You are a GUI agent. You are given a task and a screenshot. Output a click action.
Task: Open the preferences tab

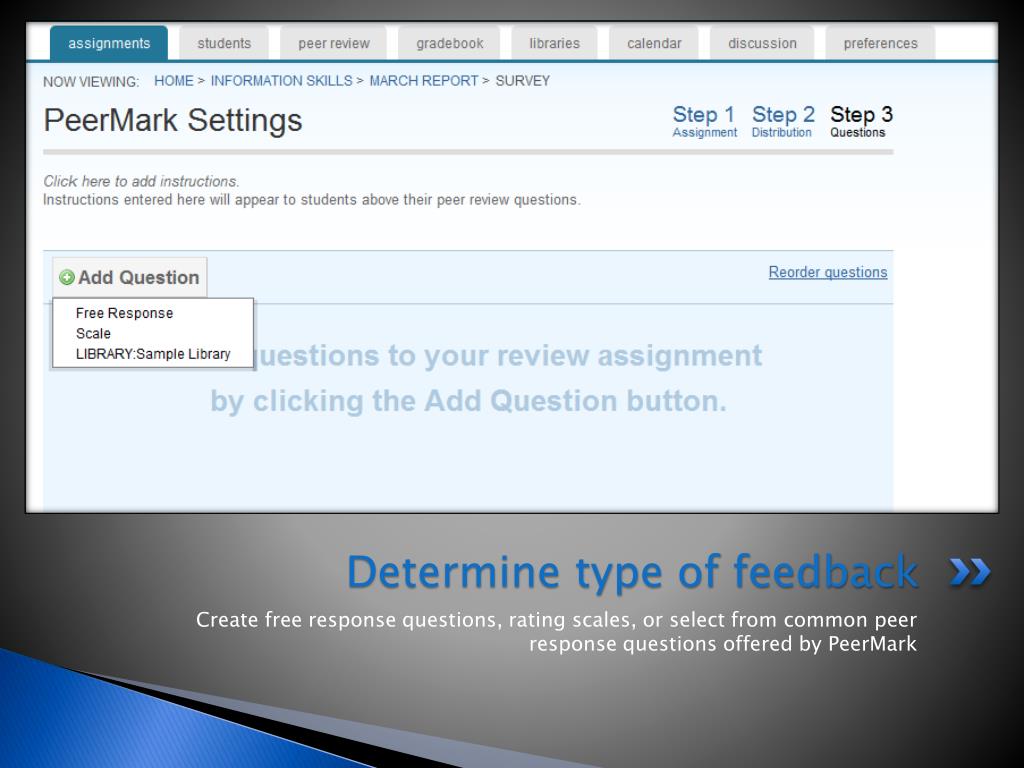[x=880, y=44]
